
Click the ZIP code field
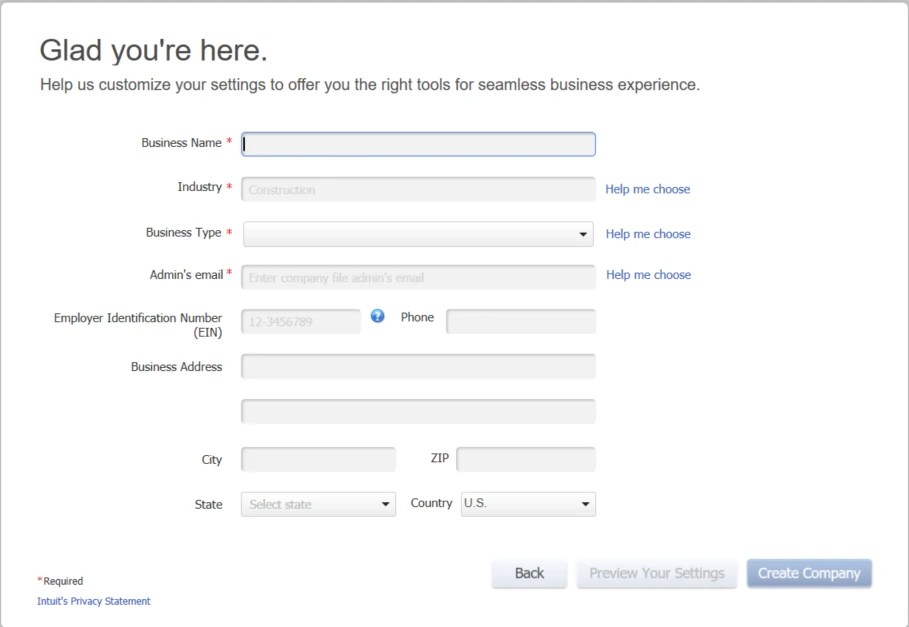coord(526,458)
